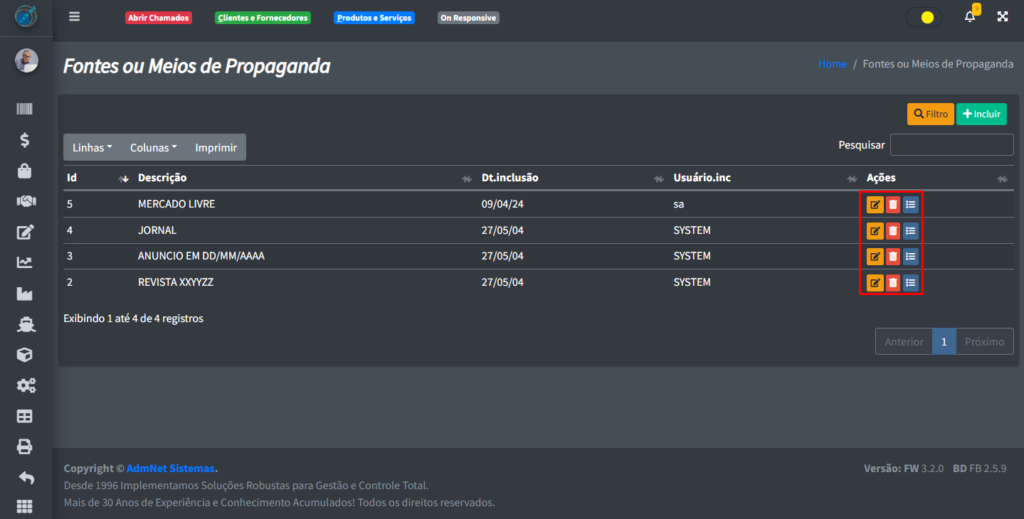Viewport: 1024px width, 519px height.
Task: Expand the Colunas dropdown
Action: (x=153, y=147)
